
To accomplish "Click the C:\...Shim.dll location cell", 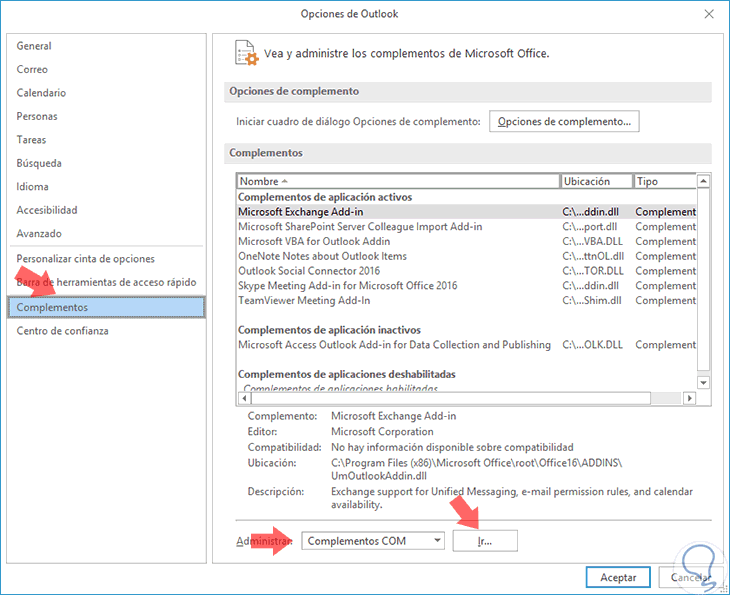I will [x=591, y=300].
